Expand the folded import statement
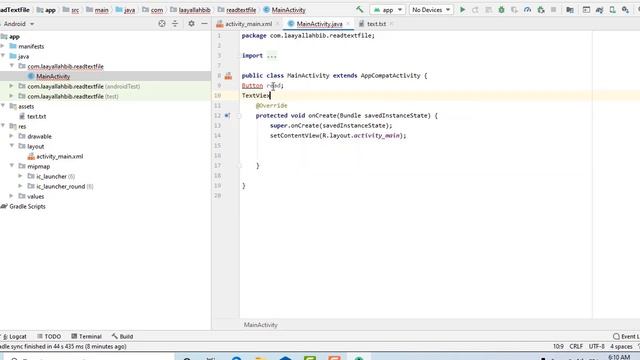Image resolution: width=640 pixels, height=360 pixels. tap(272, 56)
